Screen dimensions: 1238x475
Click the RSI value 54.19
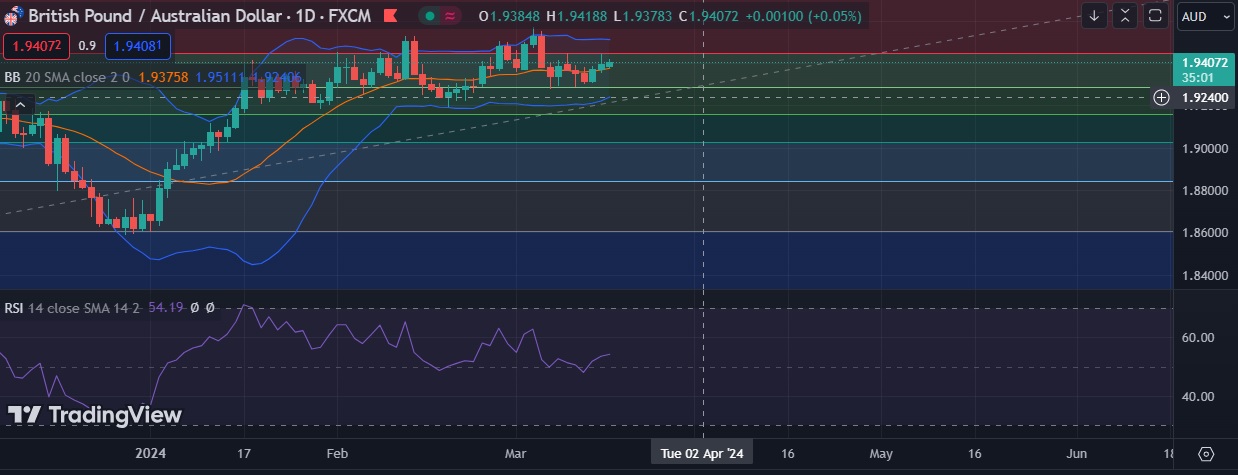point(165,308)
